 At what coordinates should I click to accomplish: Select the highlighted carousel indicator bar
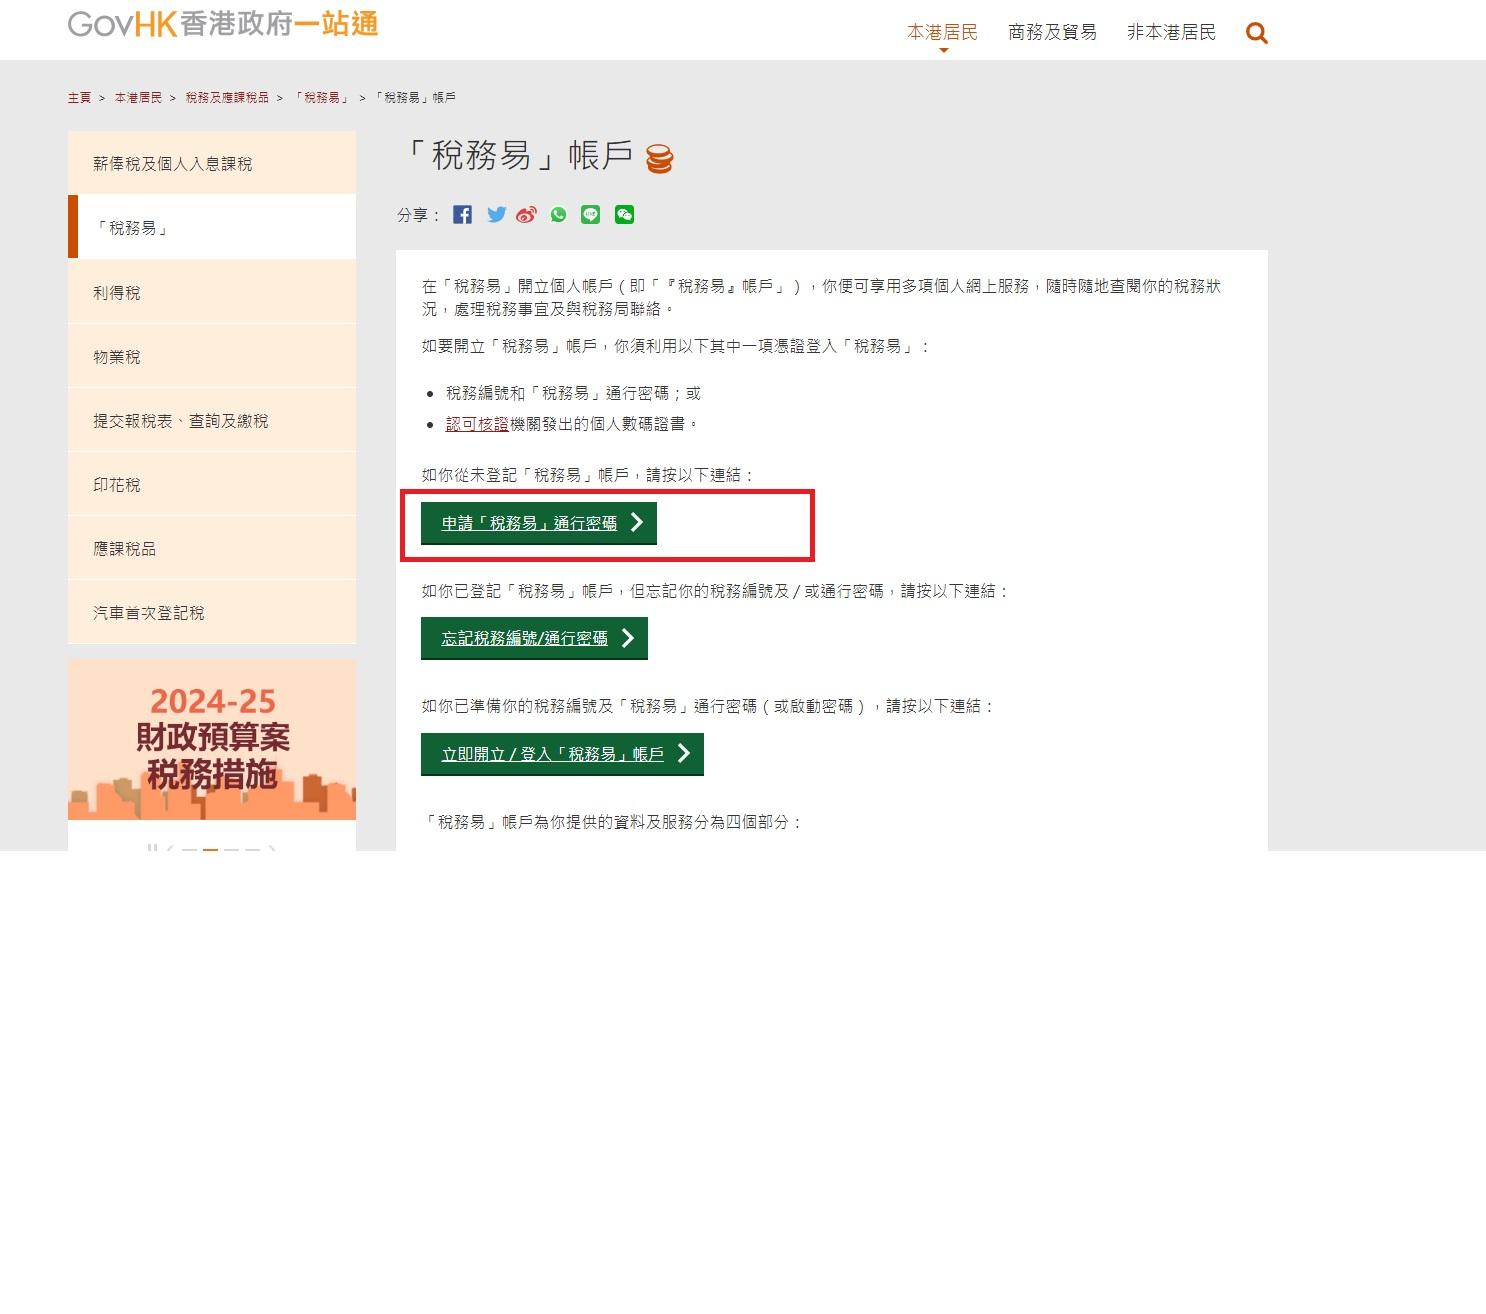point(210,848)
